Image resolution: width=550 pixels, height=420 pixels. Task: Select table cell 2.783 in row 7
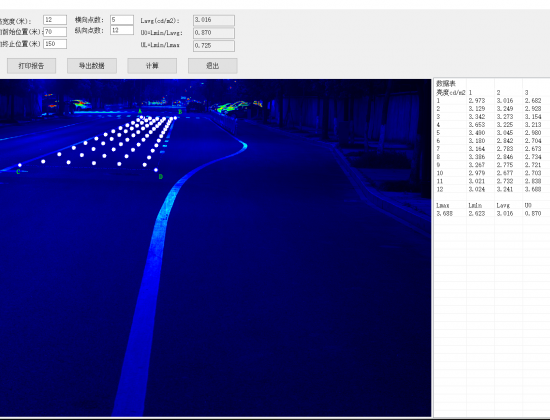(505, 149)
